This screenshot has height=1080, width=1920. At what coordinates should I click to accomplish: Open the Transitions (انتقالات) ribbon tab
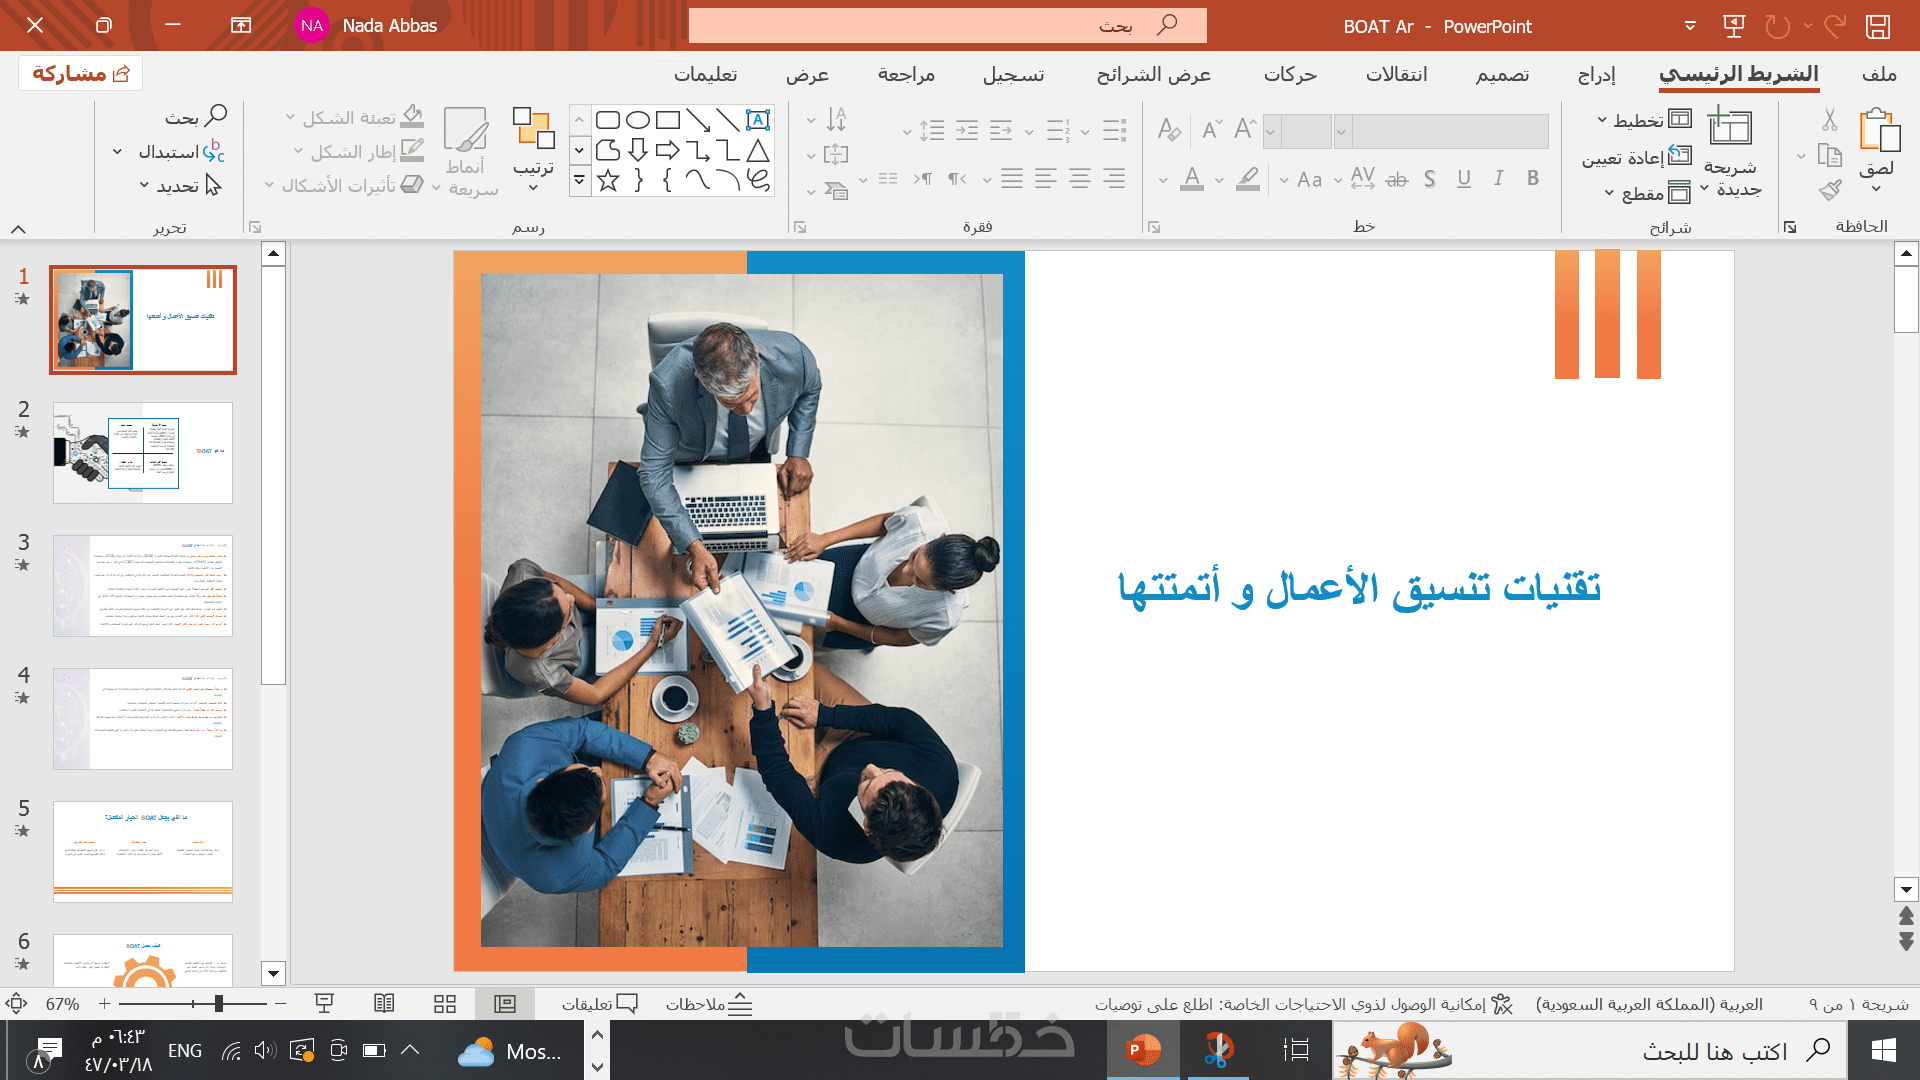(1396, 75)
